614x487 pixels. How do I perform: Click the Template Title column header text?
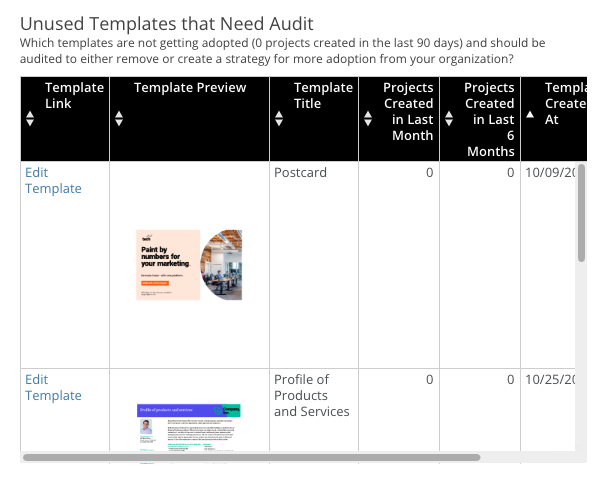323,96
